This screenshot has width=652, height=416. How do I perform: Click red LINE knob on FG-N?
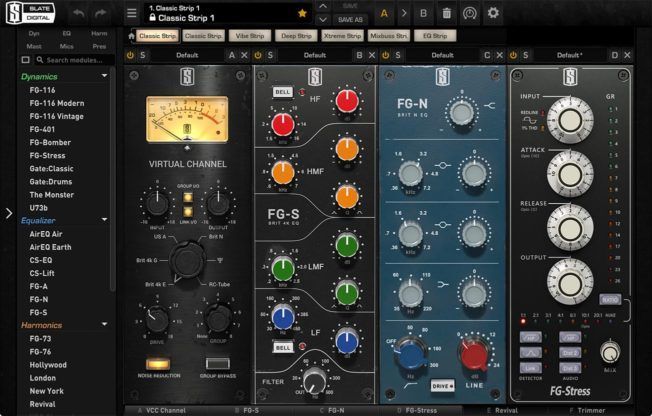point(474,355)
